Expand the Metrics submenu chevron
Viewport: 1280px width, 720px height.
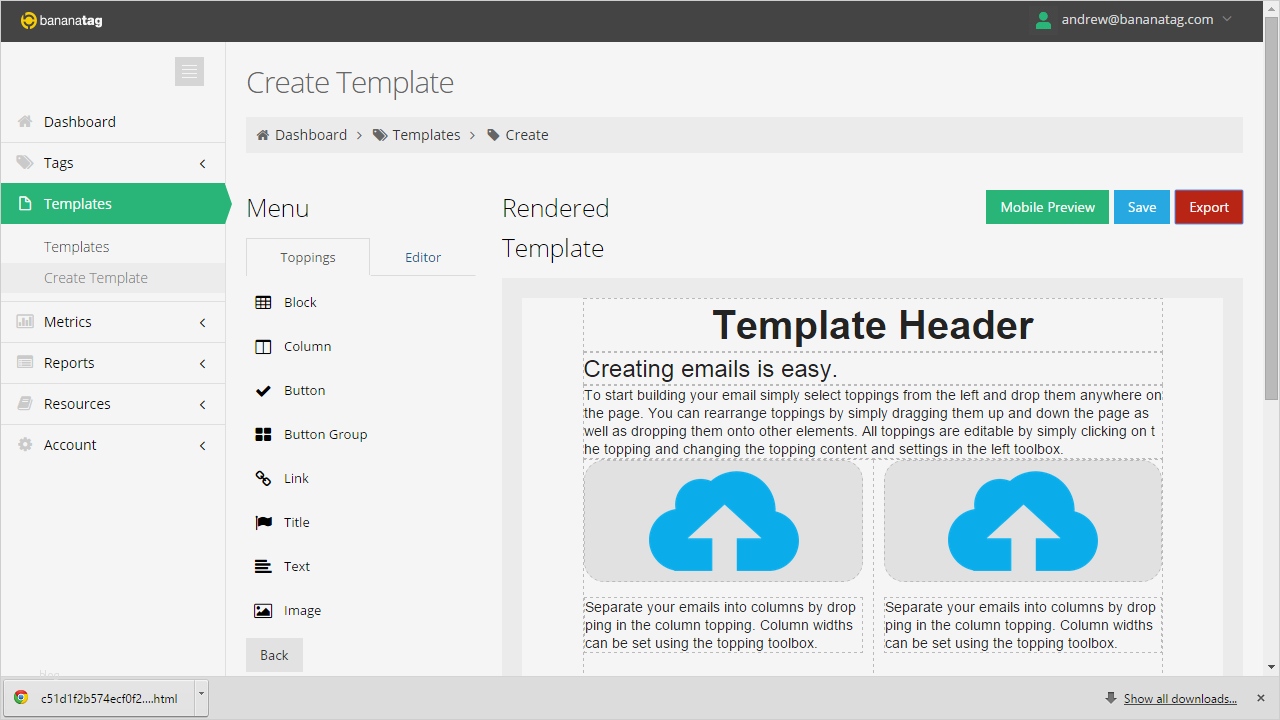pos(202,322)
